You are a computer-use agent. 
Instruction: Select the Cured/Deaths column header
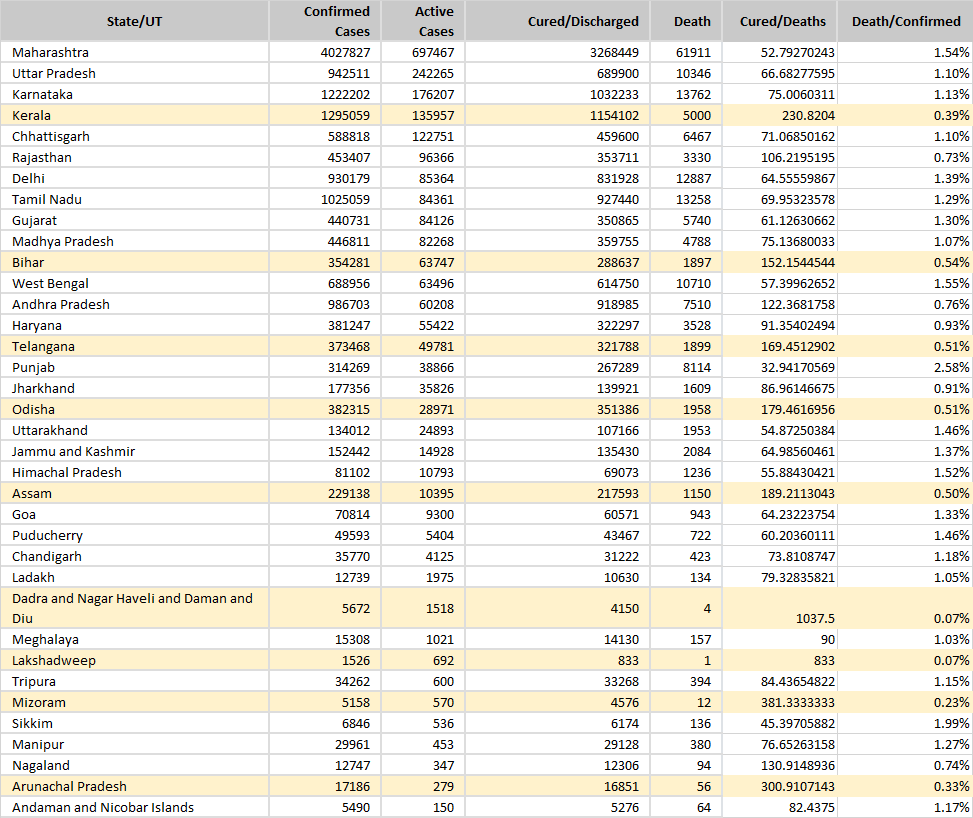[x=782, y=21]
